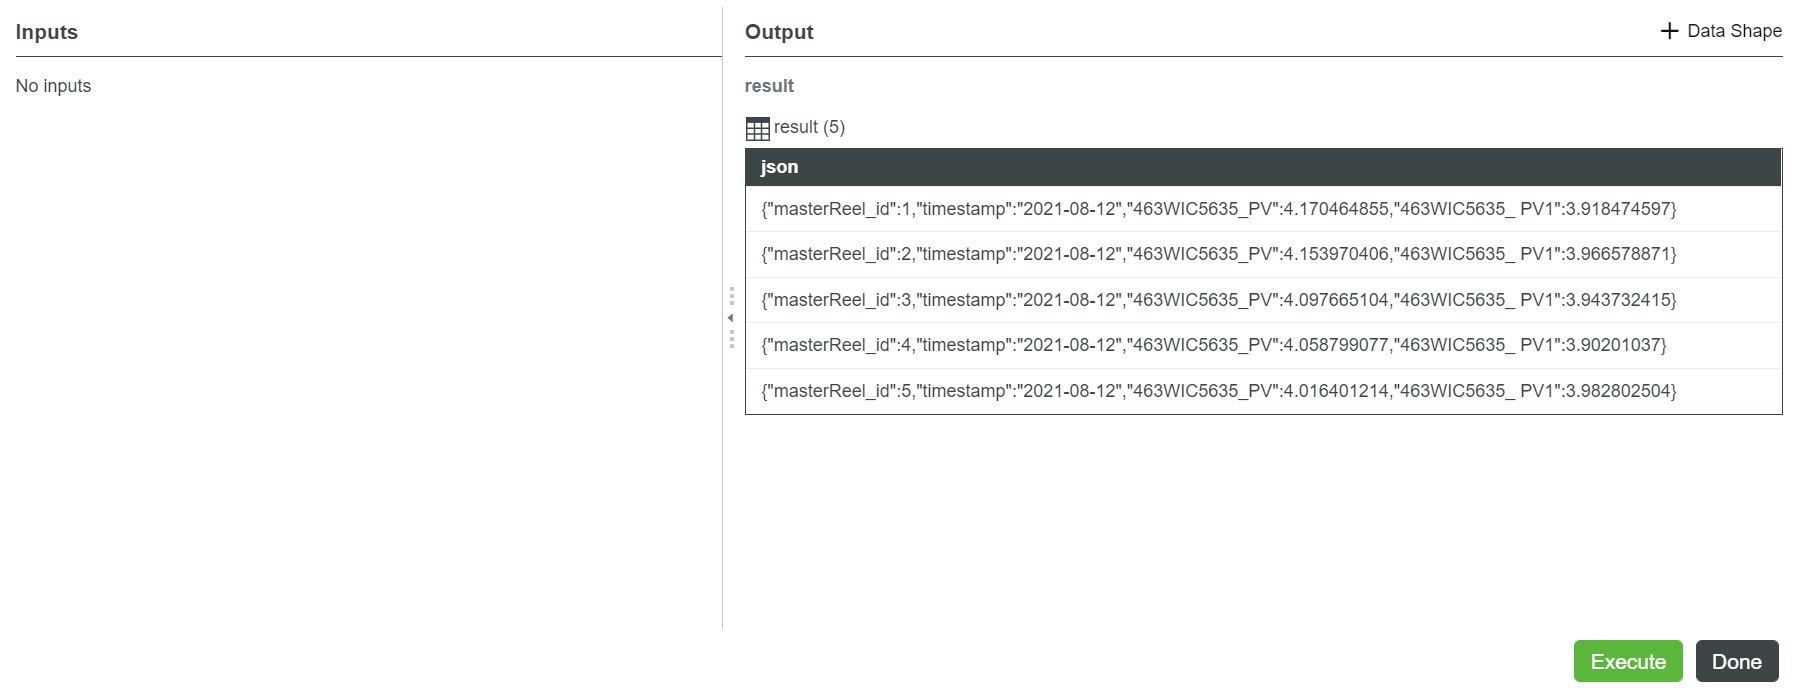1803x693 pixels.
Task: Select the row with masterReel_id 2
Action: pos(1218,254)
